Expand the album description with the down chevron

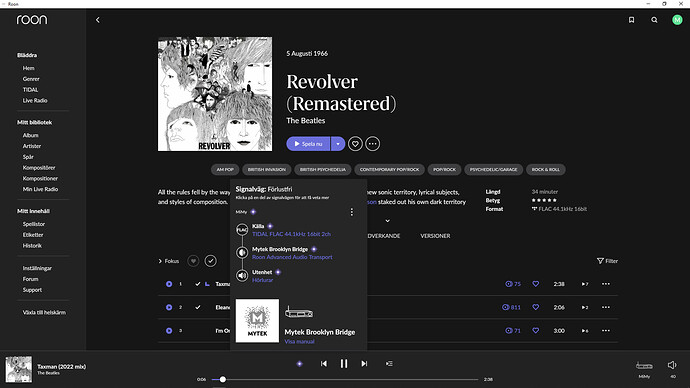point(387,221)
